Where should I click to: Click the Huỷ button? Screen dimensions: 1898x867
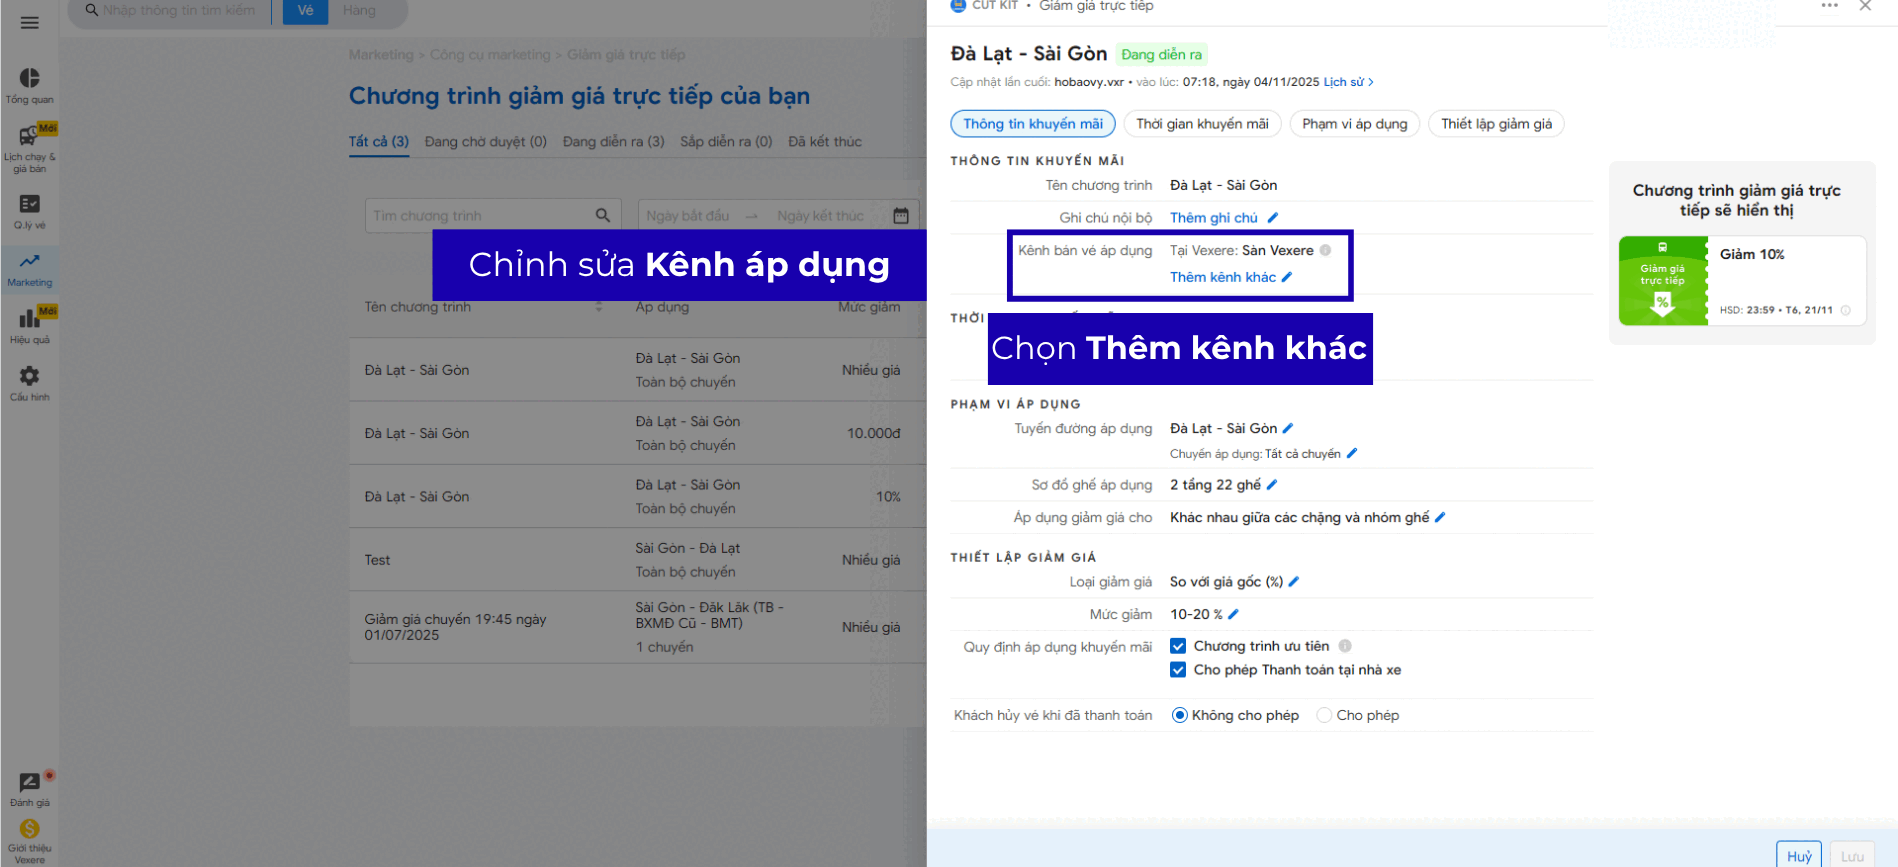pyautogui.click(x=1798, y=855)
